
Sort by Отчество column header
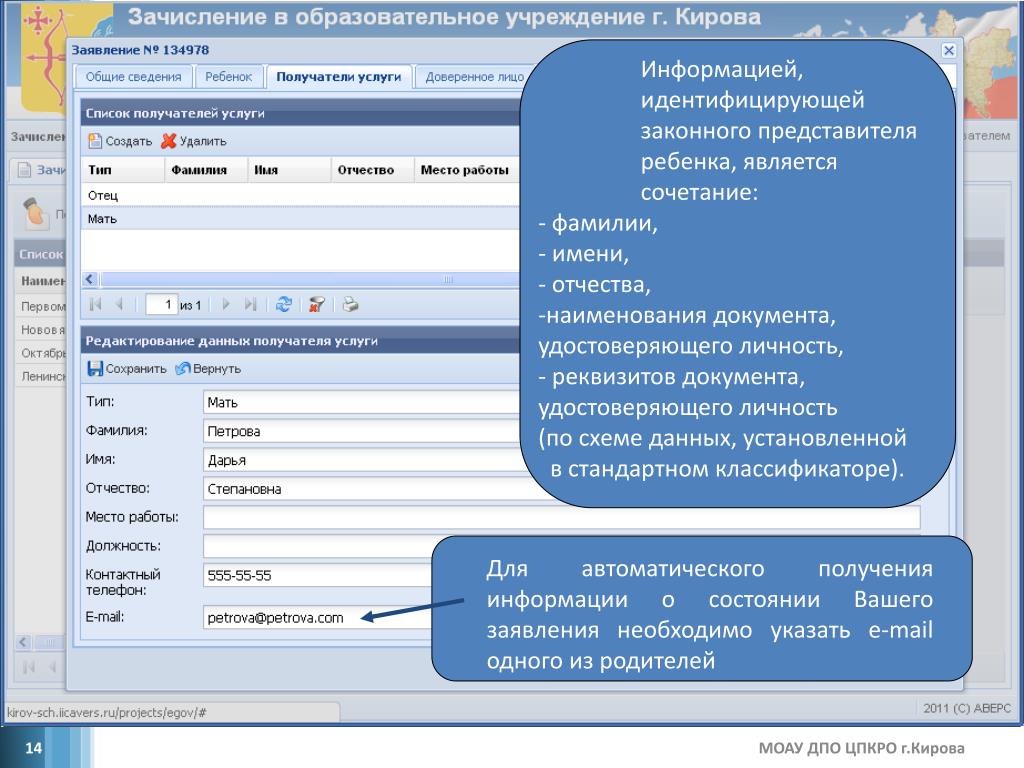(x=372, y=170)
